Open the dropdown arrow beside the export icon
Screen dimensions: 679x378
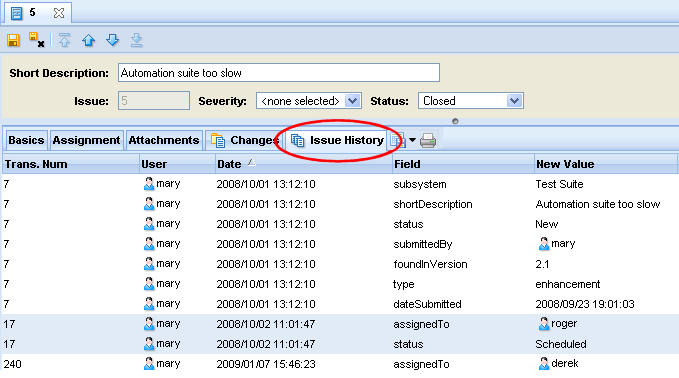tap(412, 140)
